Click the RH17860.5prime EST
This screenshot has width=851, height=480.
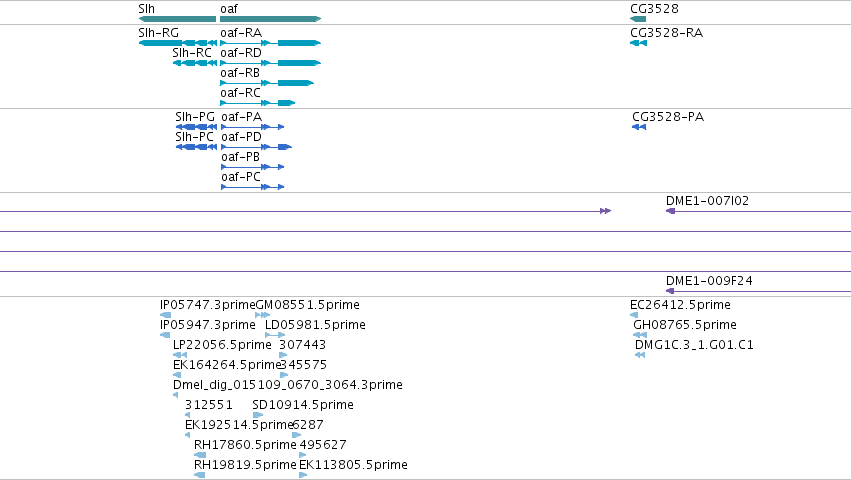[x=200, y=455]
